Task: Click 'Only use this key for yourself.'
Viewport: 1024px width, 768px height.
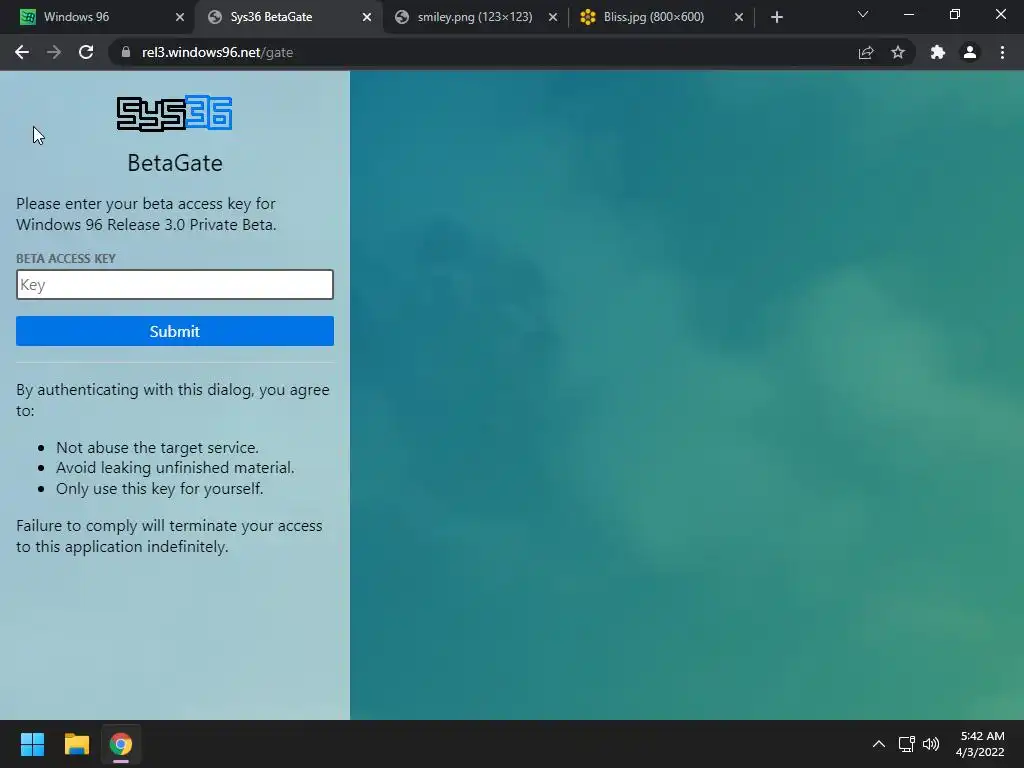Action: click(159, 488)
